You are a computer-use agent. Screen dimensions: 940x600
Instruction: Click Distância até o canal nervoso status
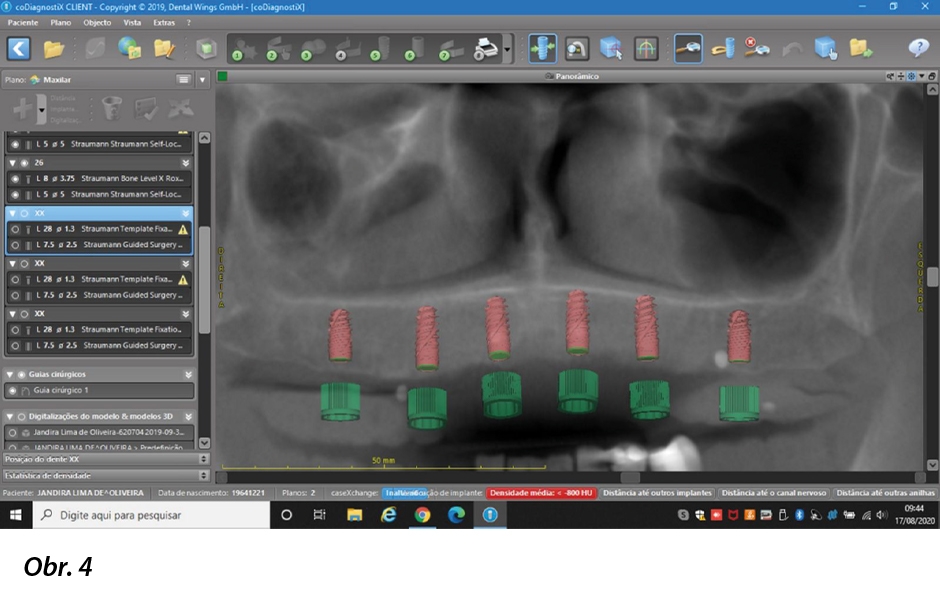[773, 493]
